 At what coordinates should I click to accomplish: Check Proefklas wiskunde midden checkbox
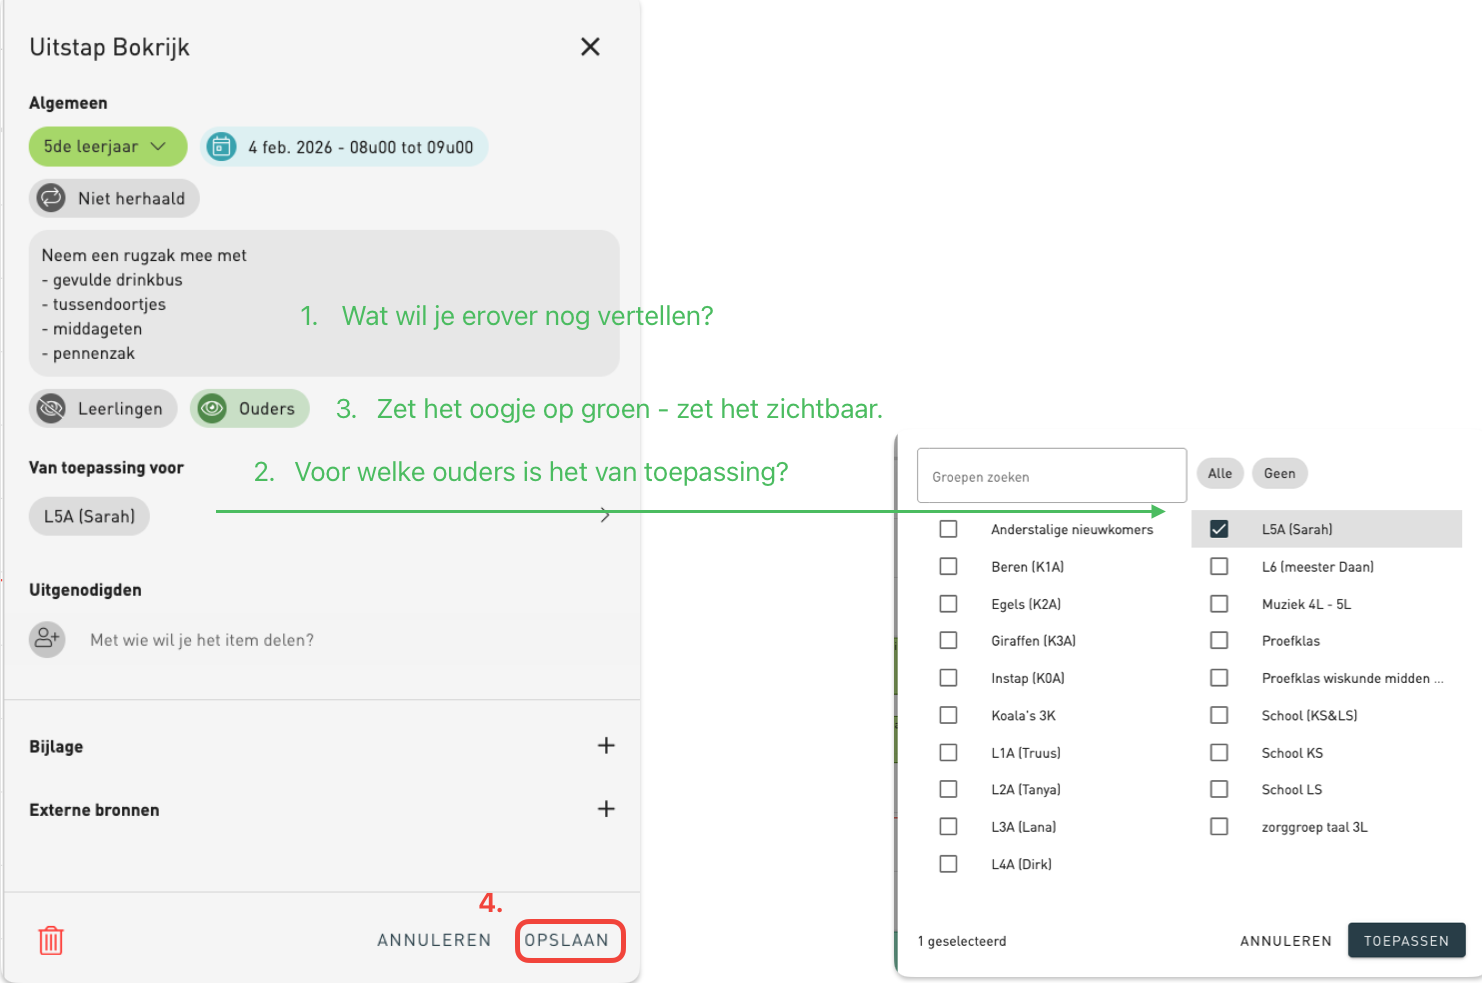pos(1219,678)
